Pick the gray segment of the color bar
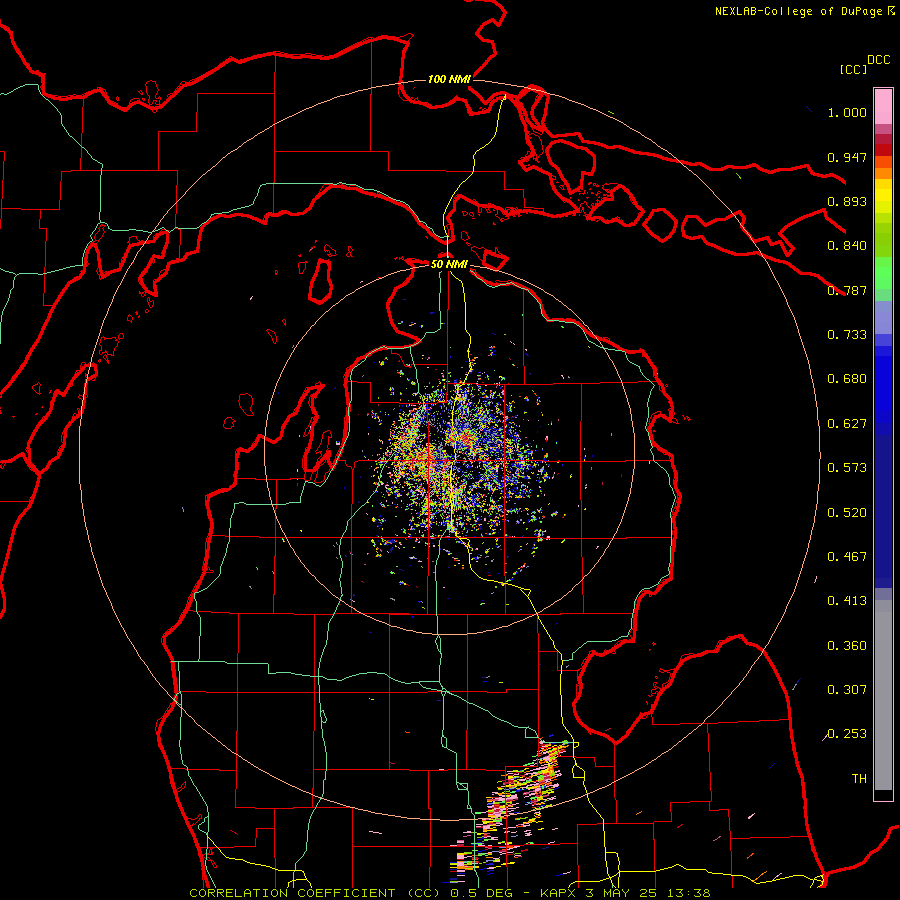This screenshot has width=900, height=900. [x=883, y=695]
